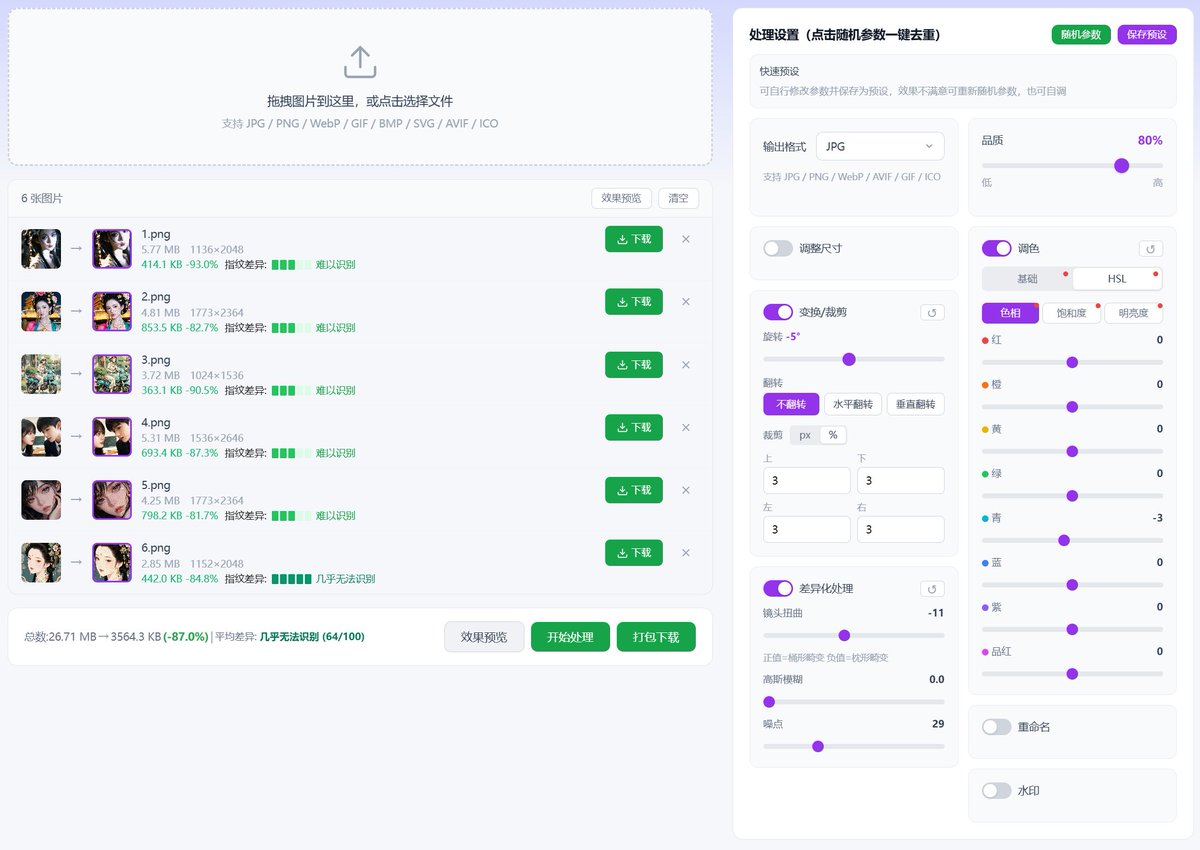This screenshot has height=850, width=1200.
Task: Click the 开始处理 button
Action: coord(570,636)
